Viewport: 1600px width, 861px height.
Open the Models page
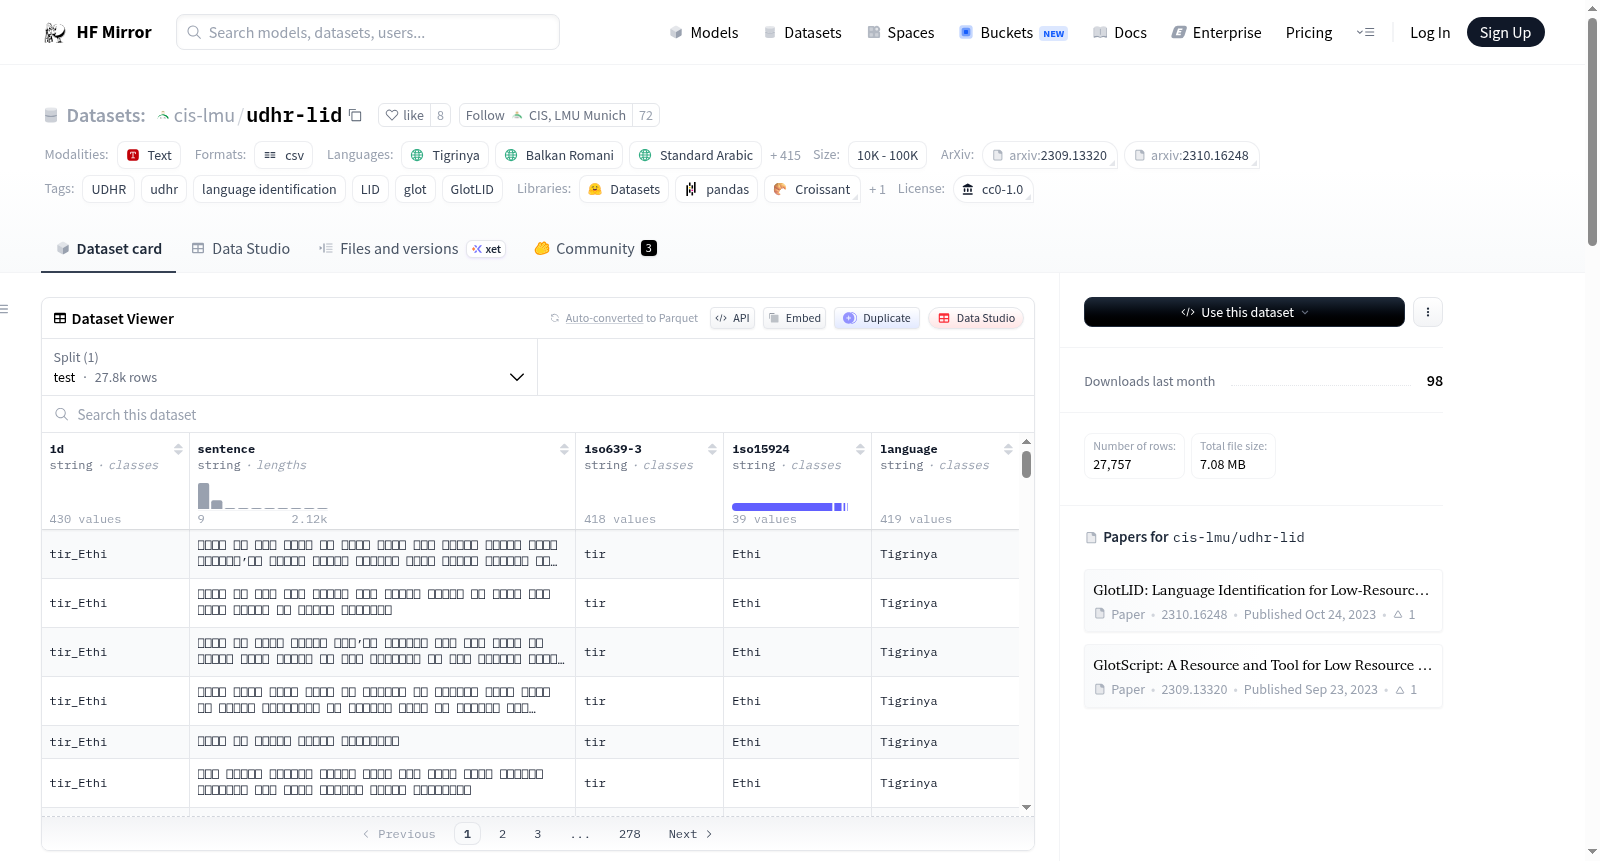point(704,33)
